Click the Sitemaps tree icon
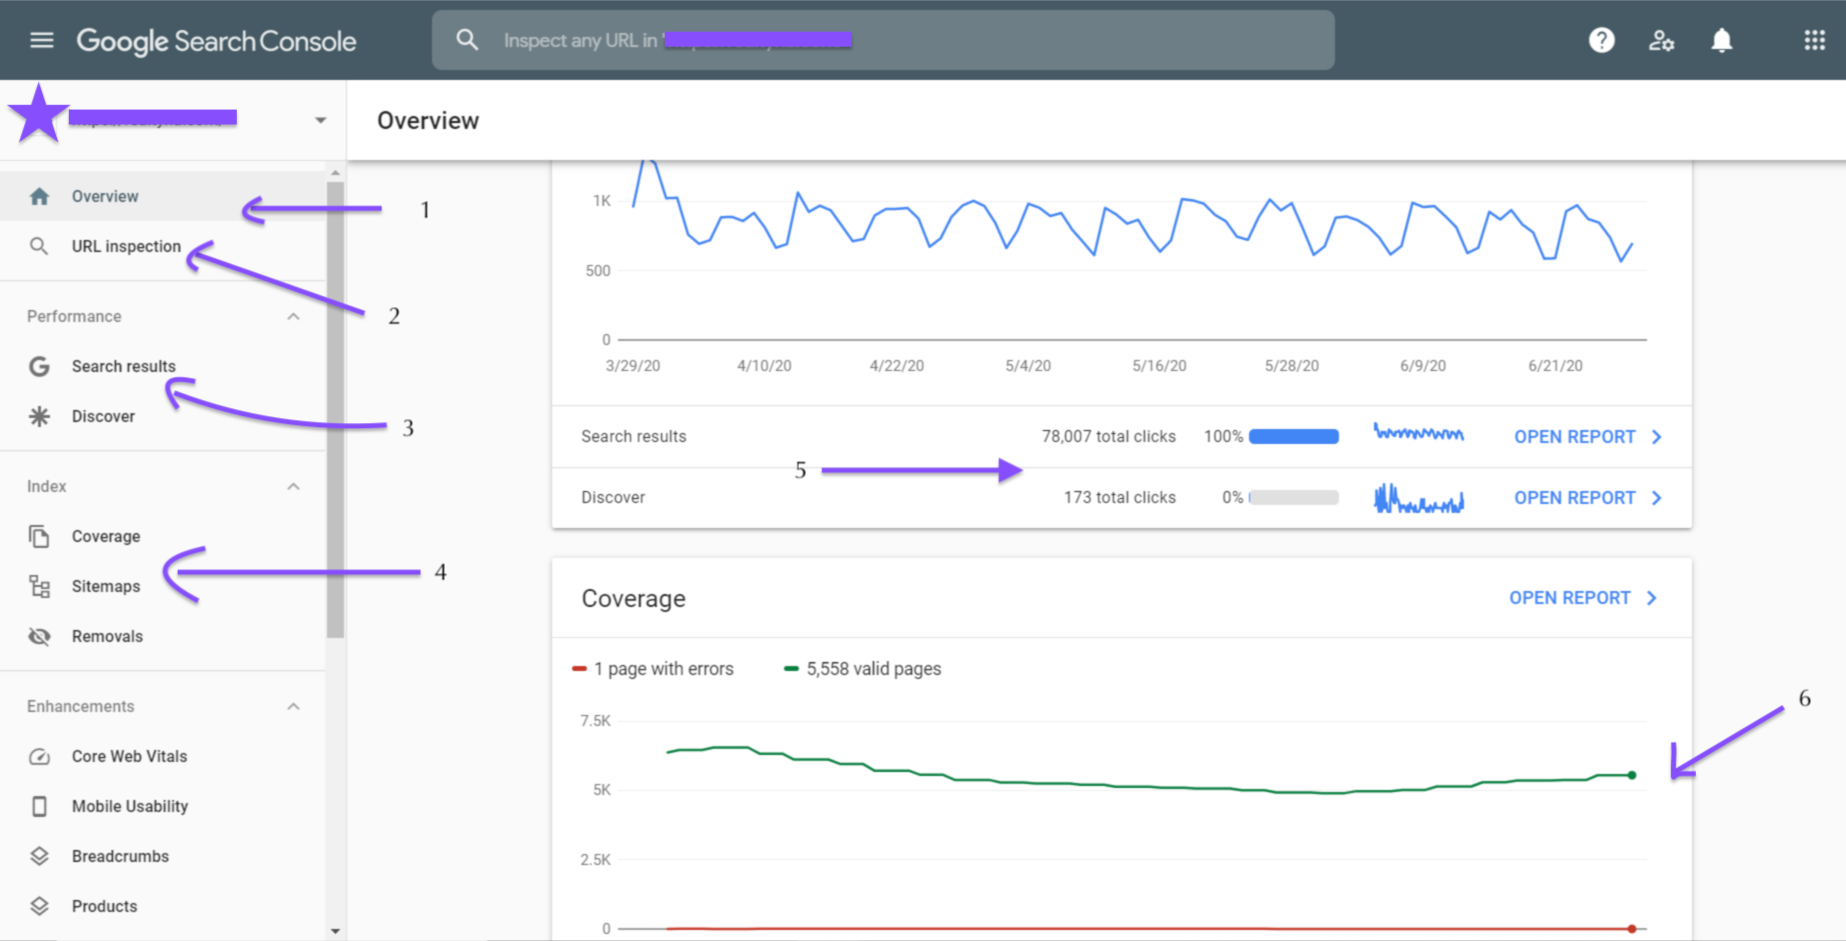 tap(39, 586)
